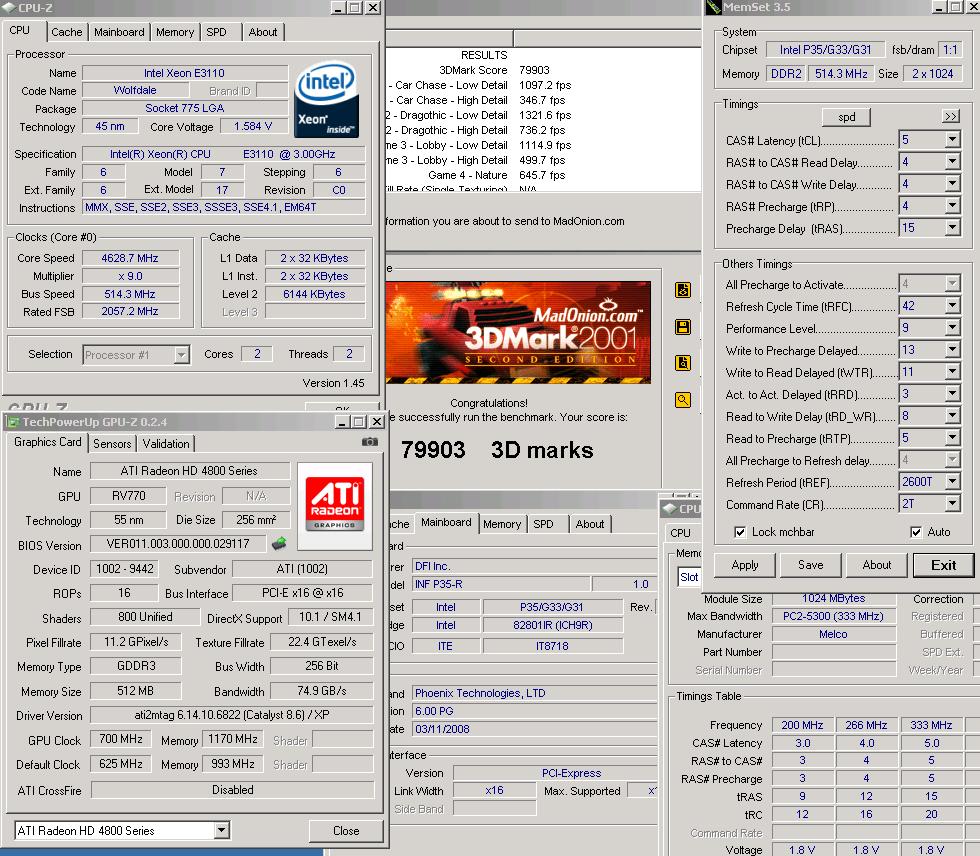The width and height of the screenshot is (980, 856).
Task: Click the ATI Radeon logo in GPU-Z
Action: 334,505
